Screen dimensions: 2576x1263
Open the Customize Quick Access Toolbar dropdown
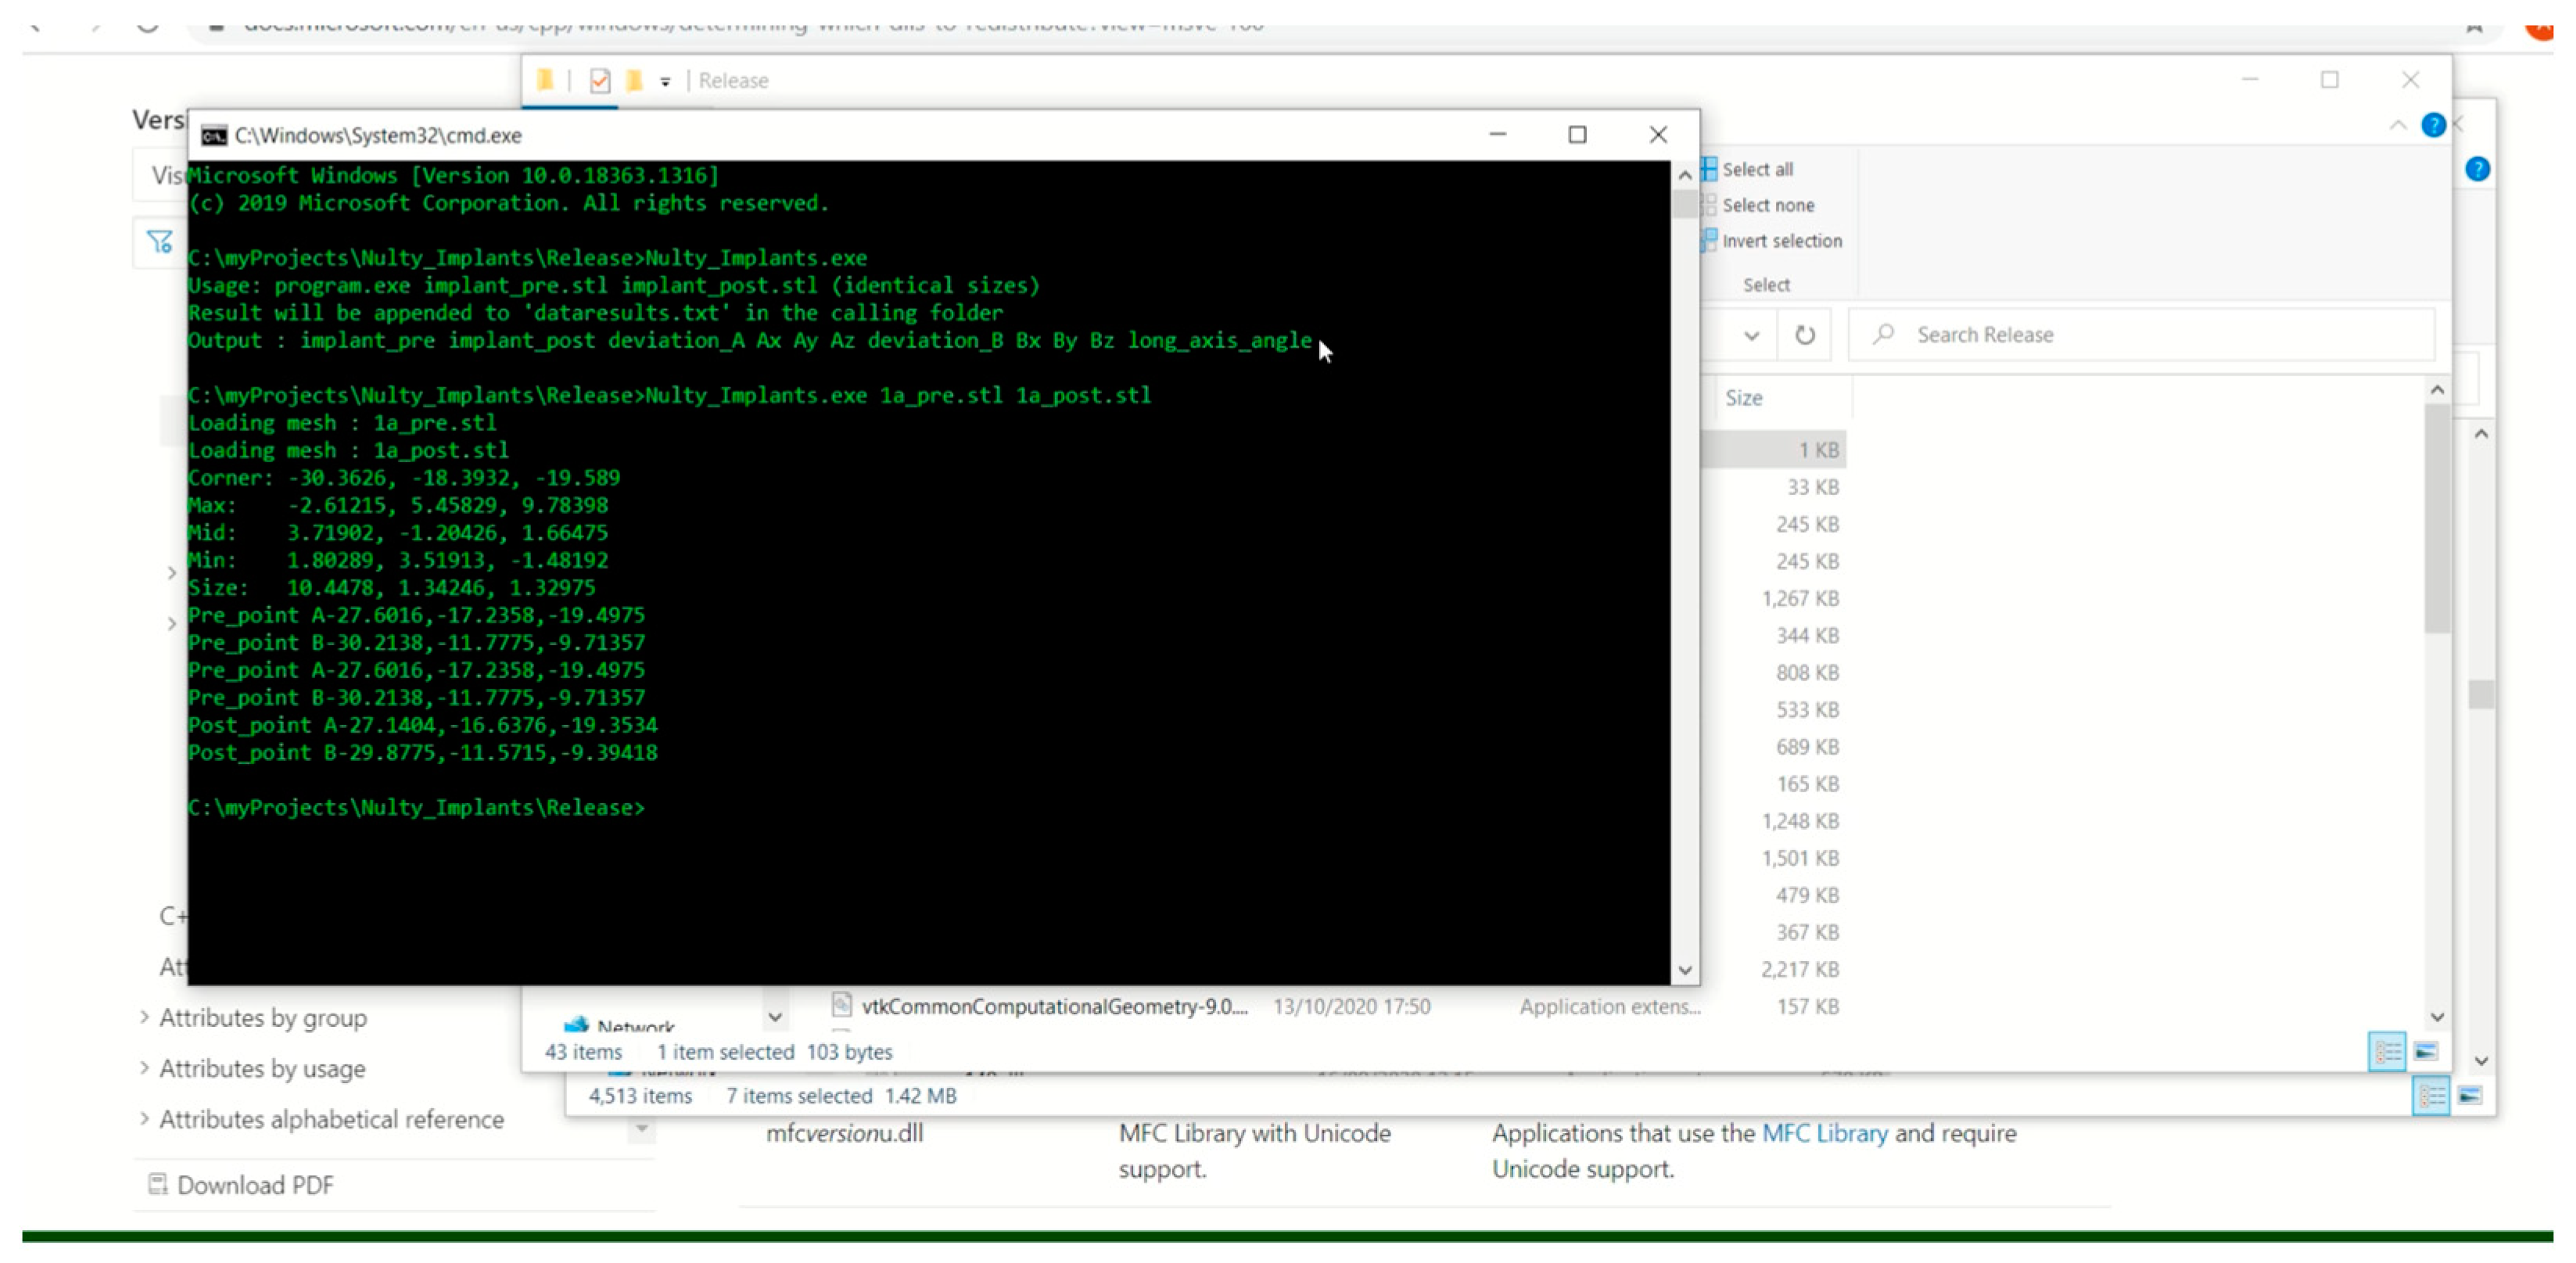[x=665, y=82]
